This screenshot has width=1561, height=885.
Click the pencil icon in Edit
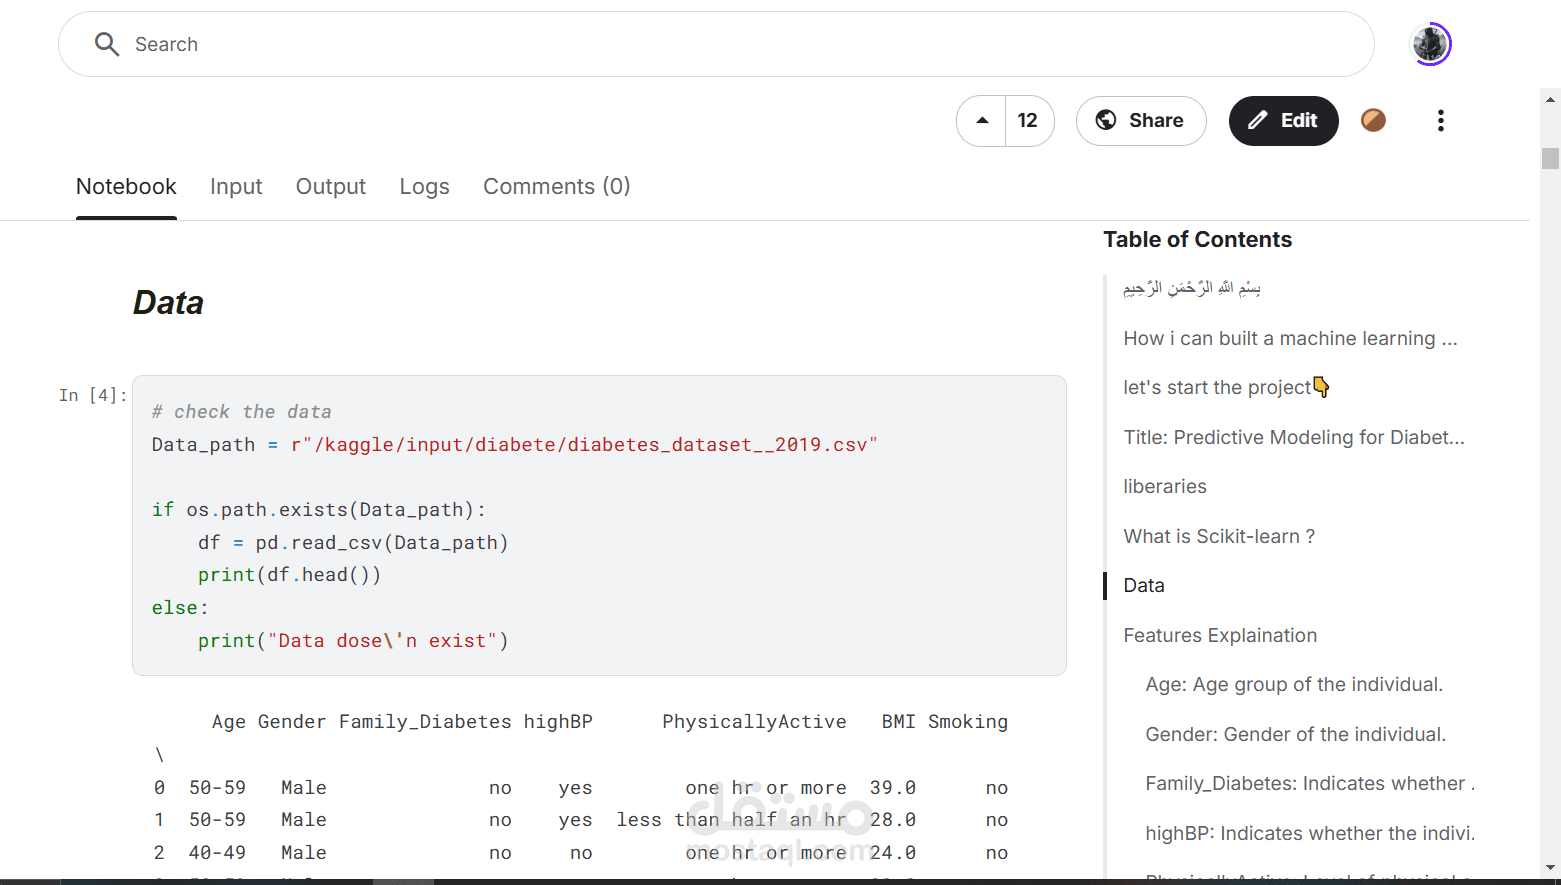coord(1258,121)
